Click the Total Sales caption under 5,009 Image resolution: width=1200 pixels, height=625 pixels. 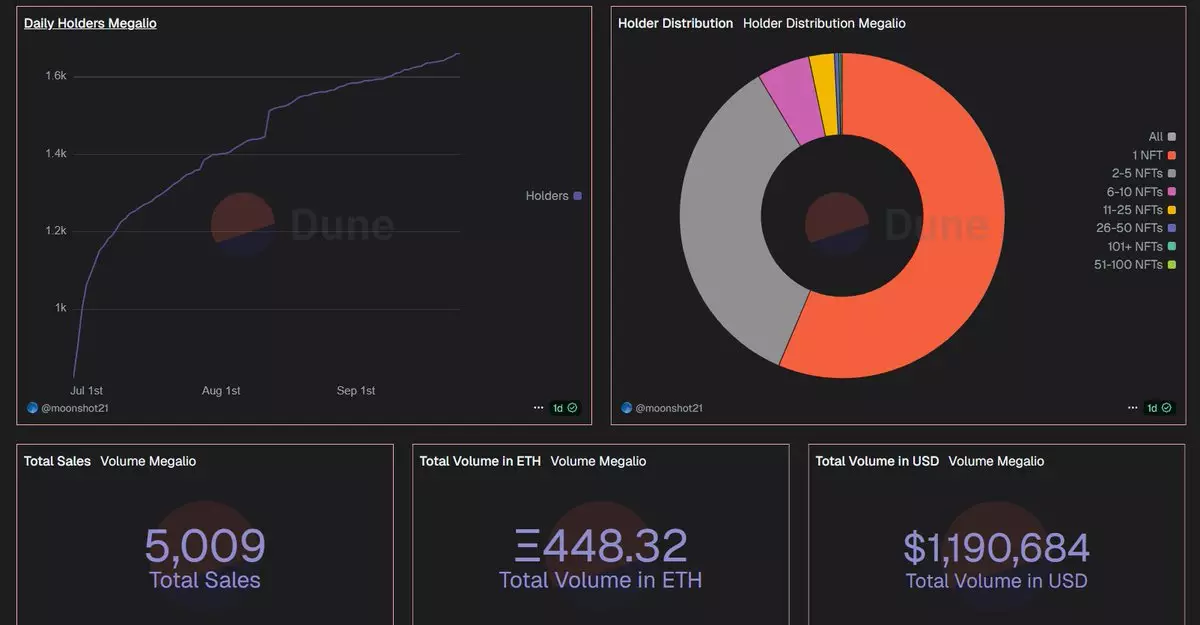[205, 580]
